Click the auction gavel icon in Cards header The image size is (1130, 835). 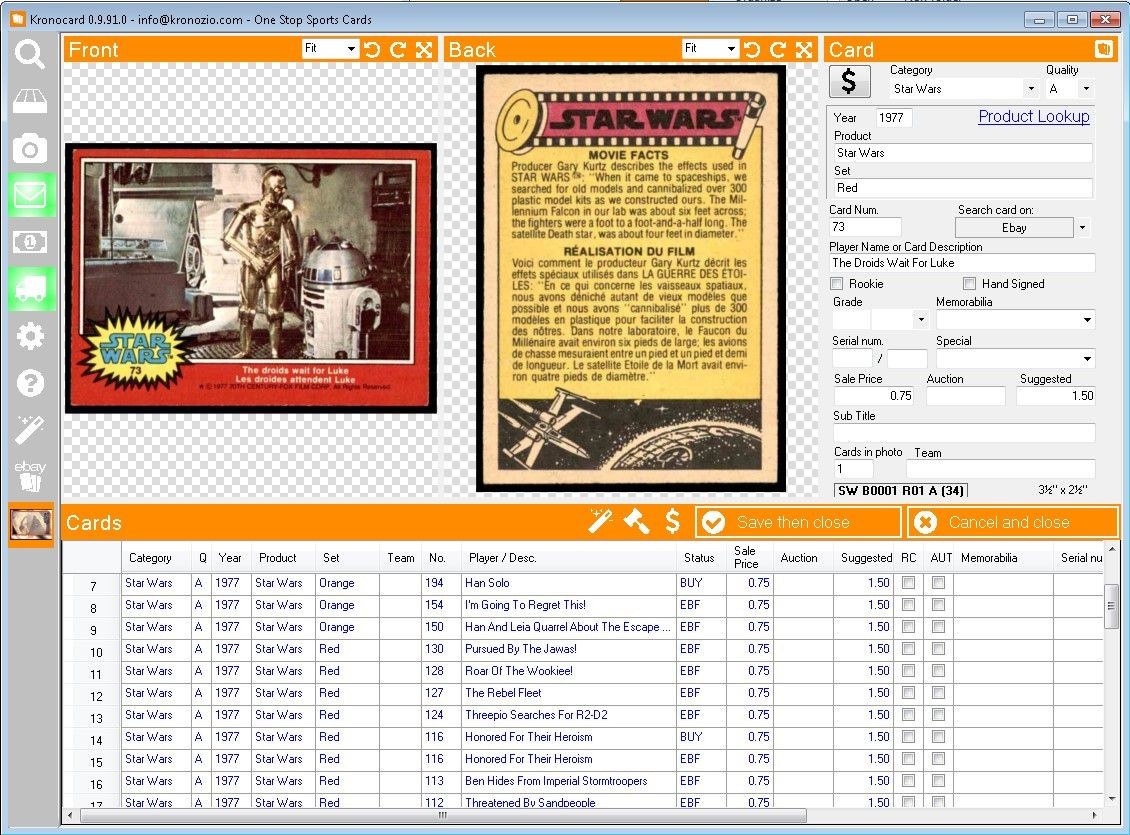636,521
